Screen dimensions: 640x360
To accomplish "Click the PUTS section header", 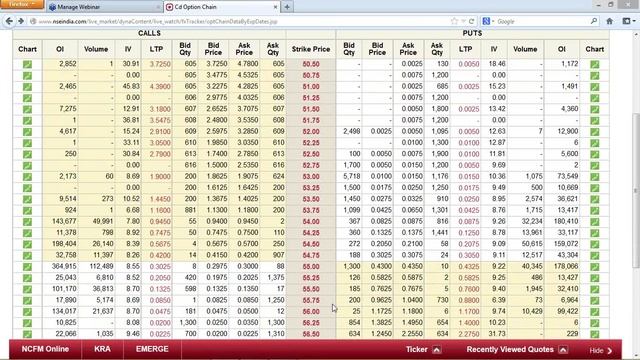I will (x=472, y=33).
